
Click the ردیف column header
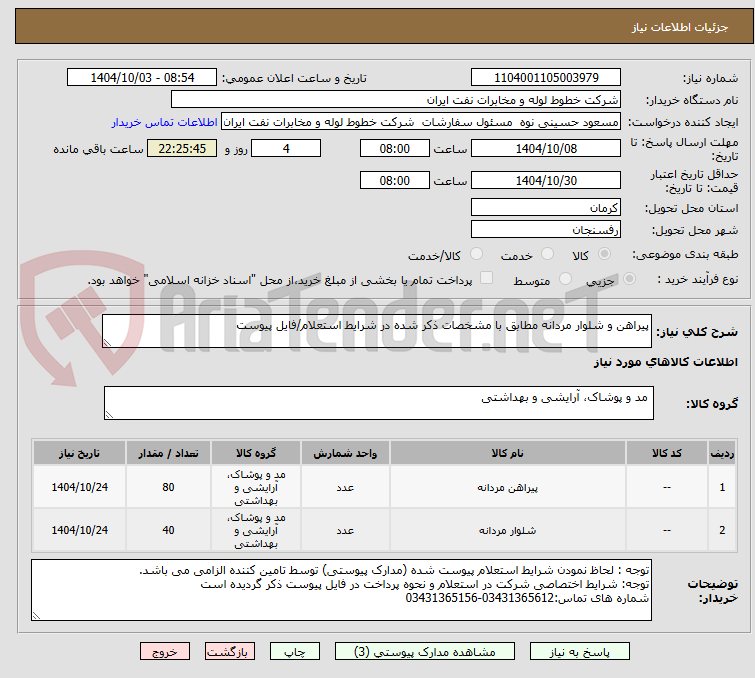pyautogui.click(x=722, y=453)
